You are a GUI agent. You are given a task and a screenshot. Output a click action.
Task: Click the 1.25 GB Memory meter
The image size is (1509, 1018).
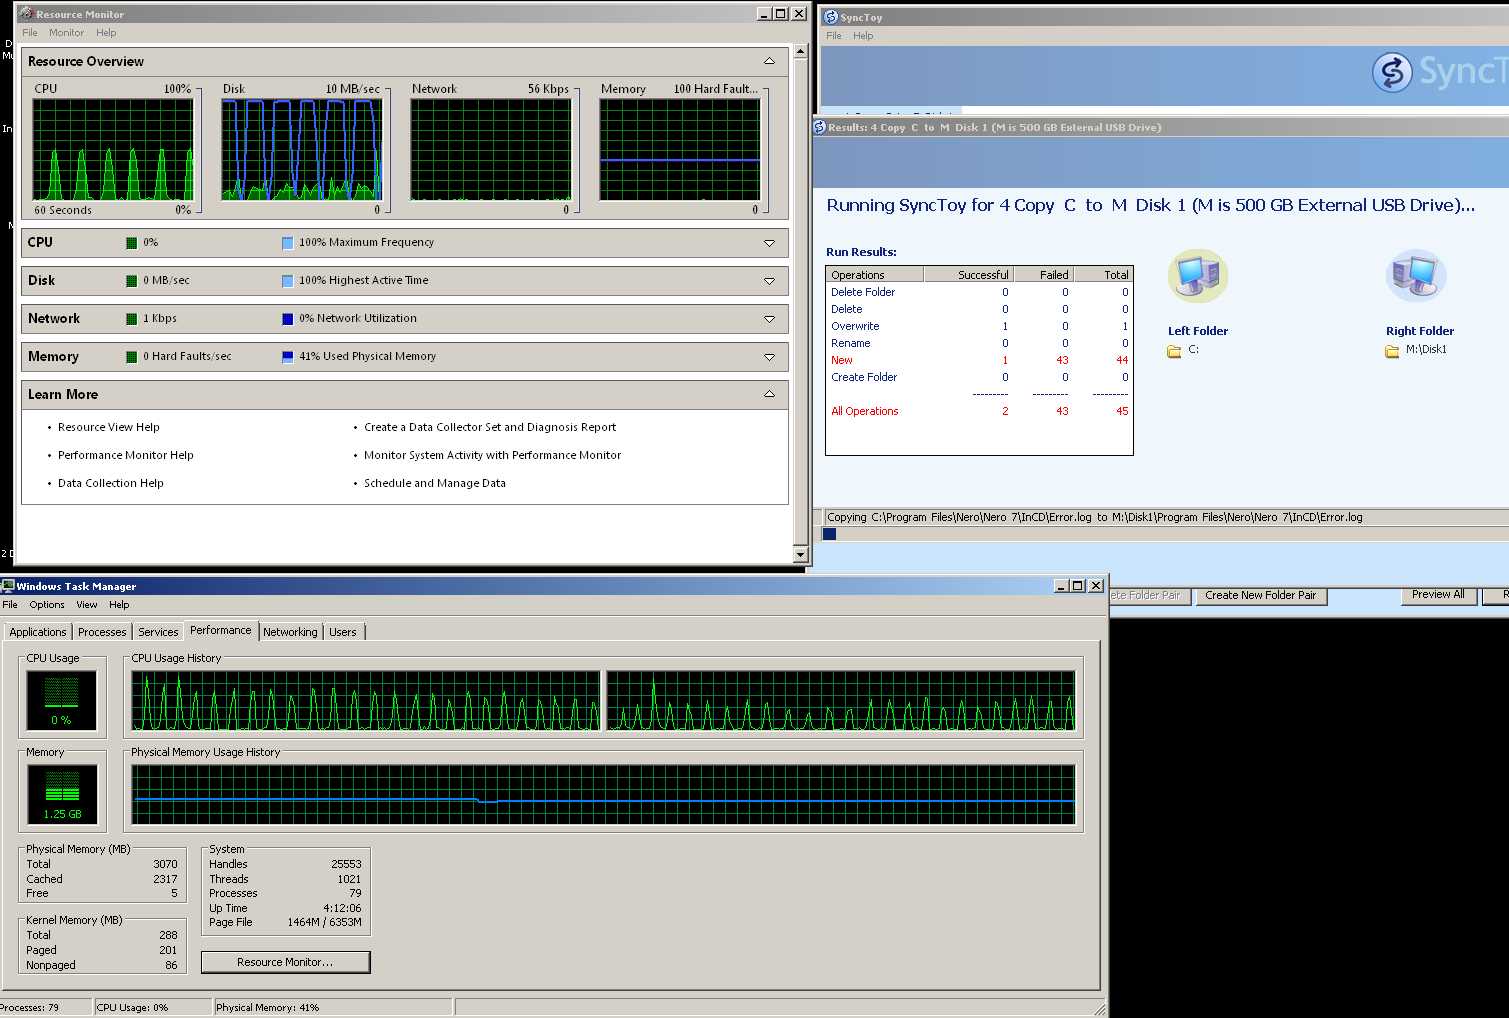(62, 795)
